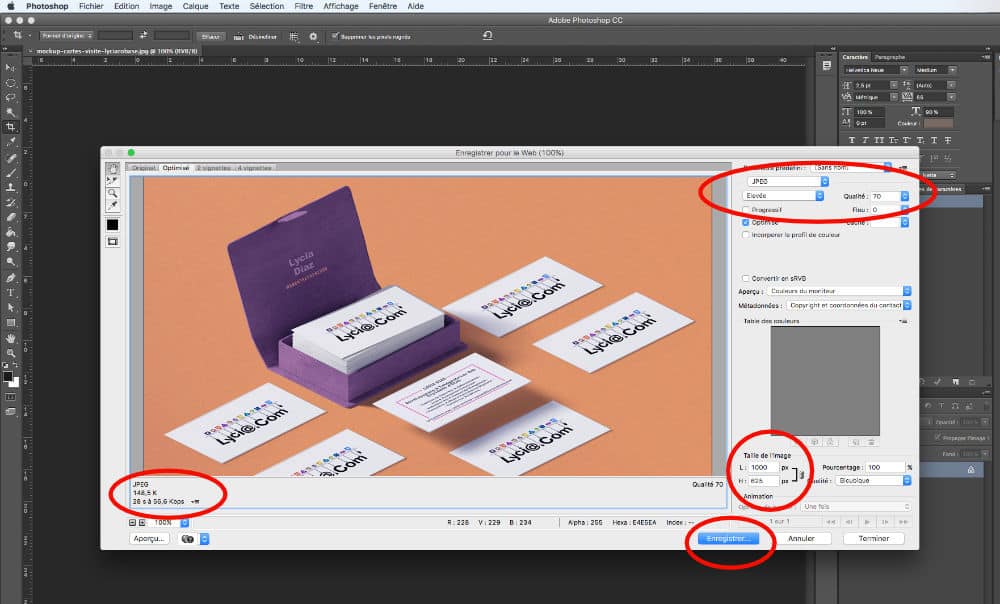The height and width of the screenshot is (604, 1000).
Task: Open the Aperçu monitor colors dropdown
Action: pyautogui.click(x=840, y=291)
